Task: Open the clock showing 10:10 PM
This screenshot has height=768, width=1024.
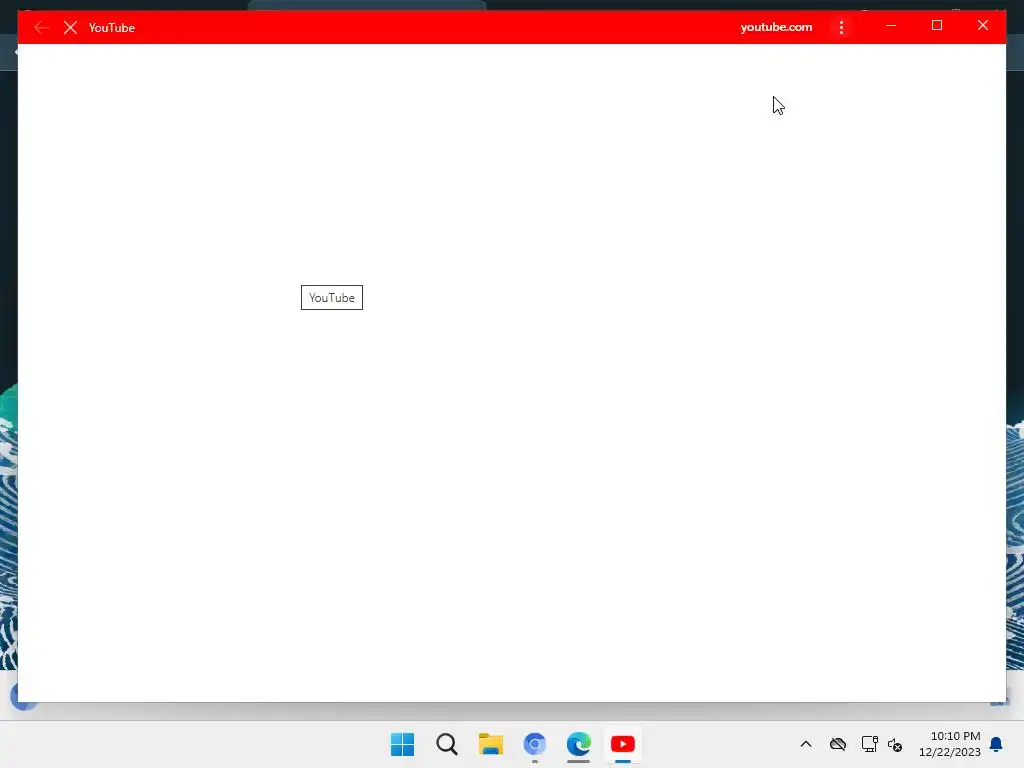Action: point(950,744)
